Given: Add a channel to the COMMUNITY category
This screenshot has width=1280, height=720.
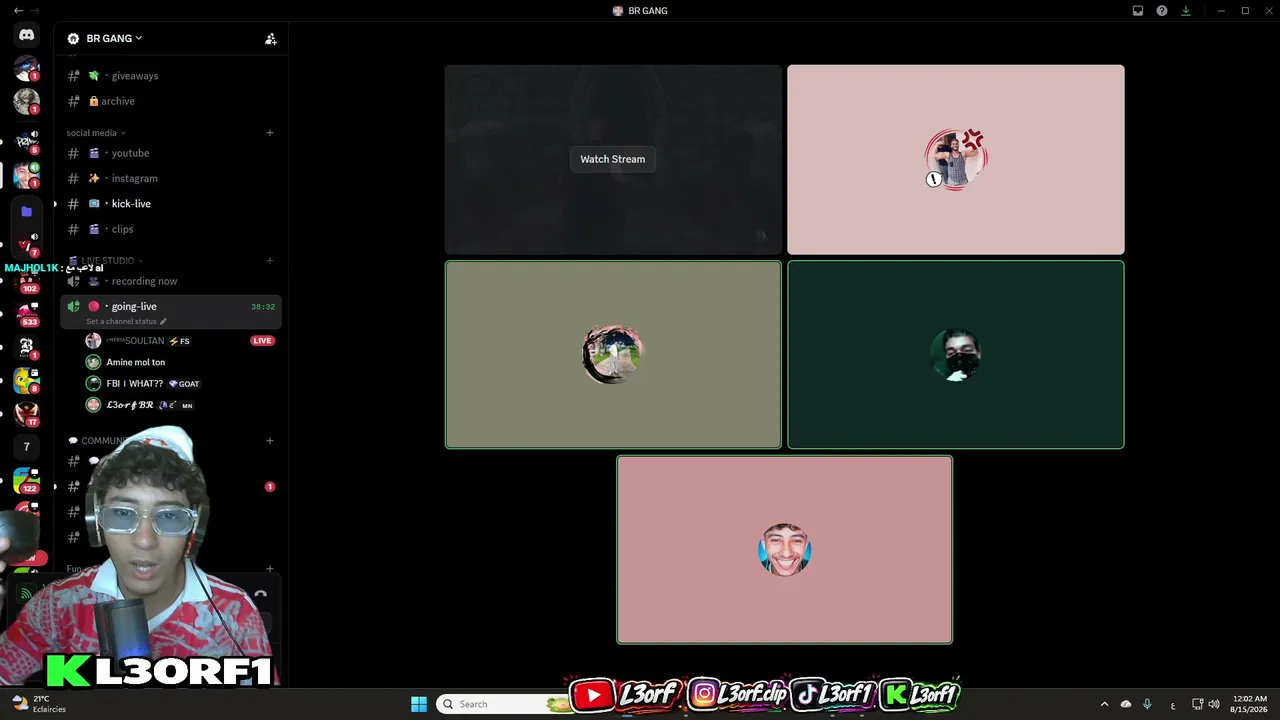Looking at the screenshot, I should point(270,441).
